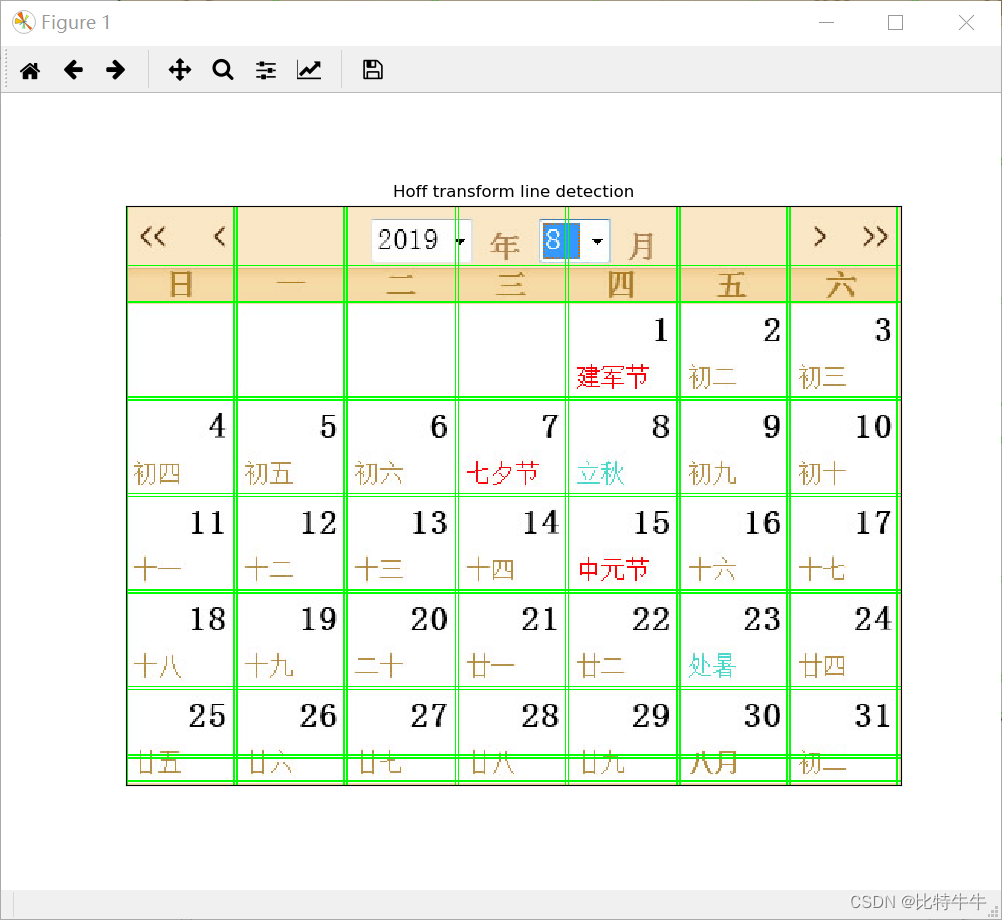1002x920 pixels.
Task: Click date 21 in the calendar
Action: tap(540, 619)
